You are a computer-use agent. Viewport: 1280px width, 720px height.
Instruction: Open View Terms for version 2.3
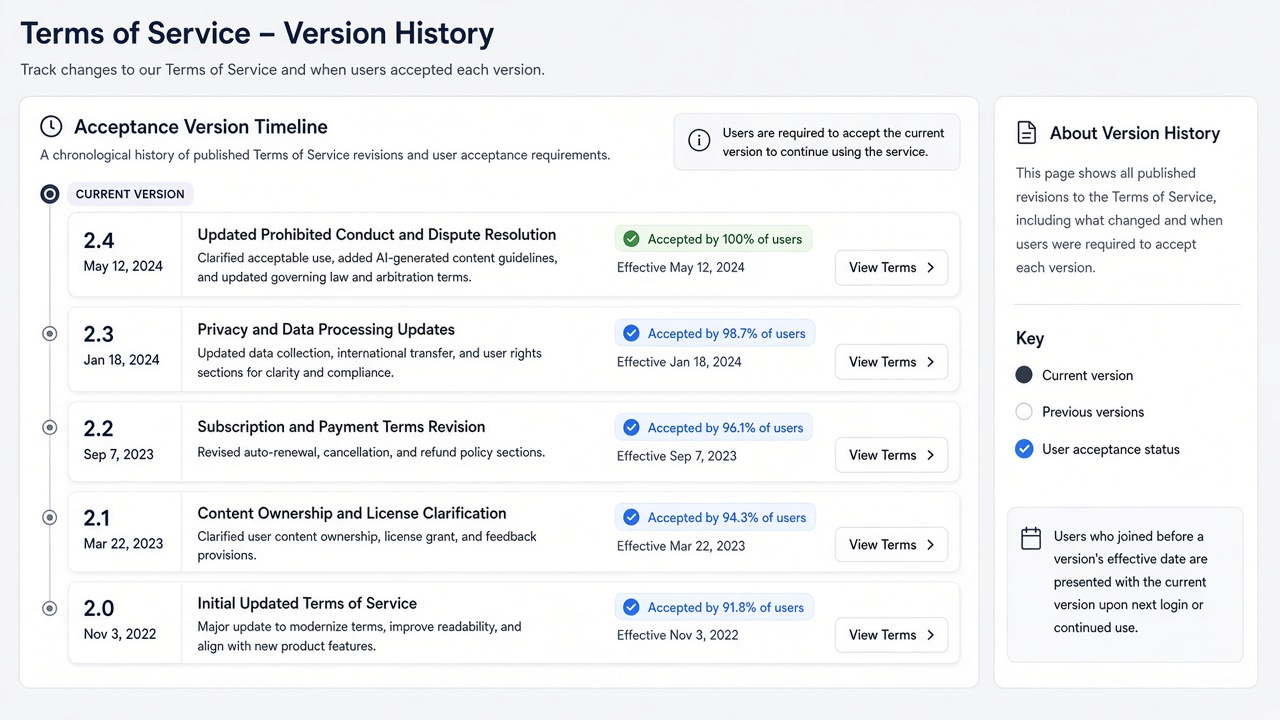coord(891,362)
